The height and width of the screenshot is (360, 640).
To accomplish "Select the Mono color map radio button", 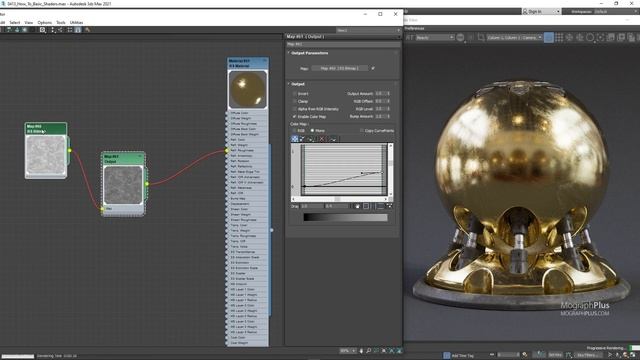I will (313, 131).
